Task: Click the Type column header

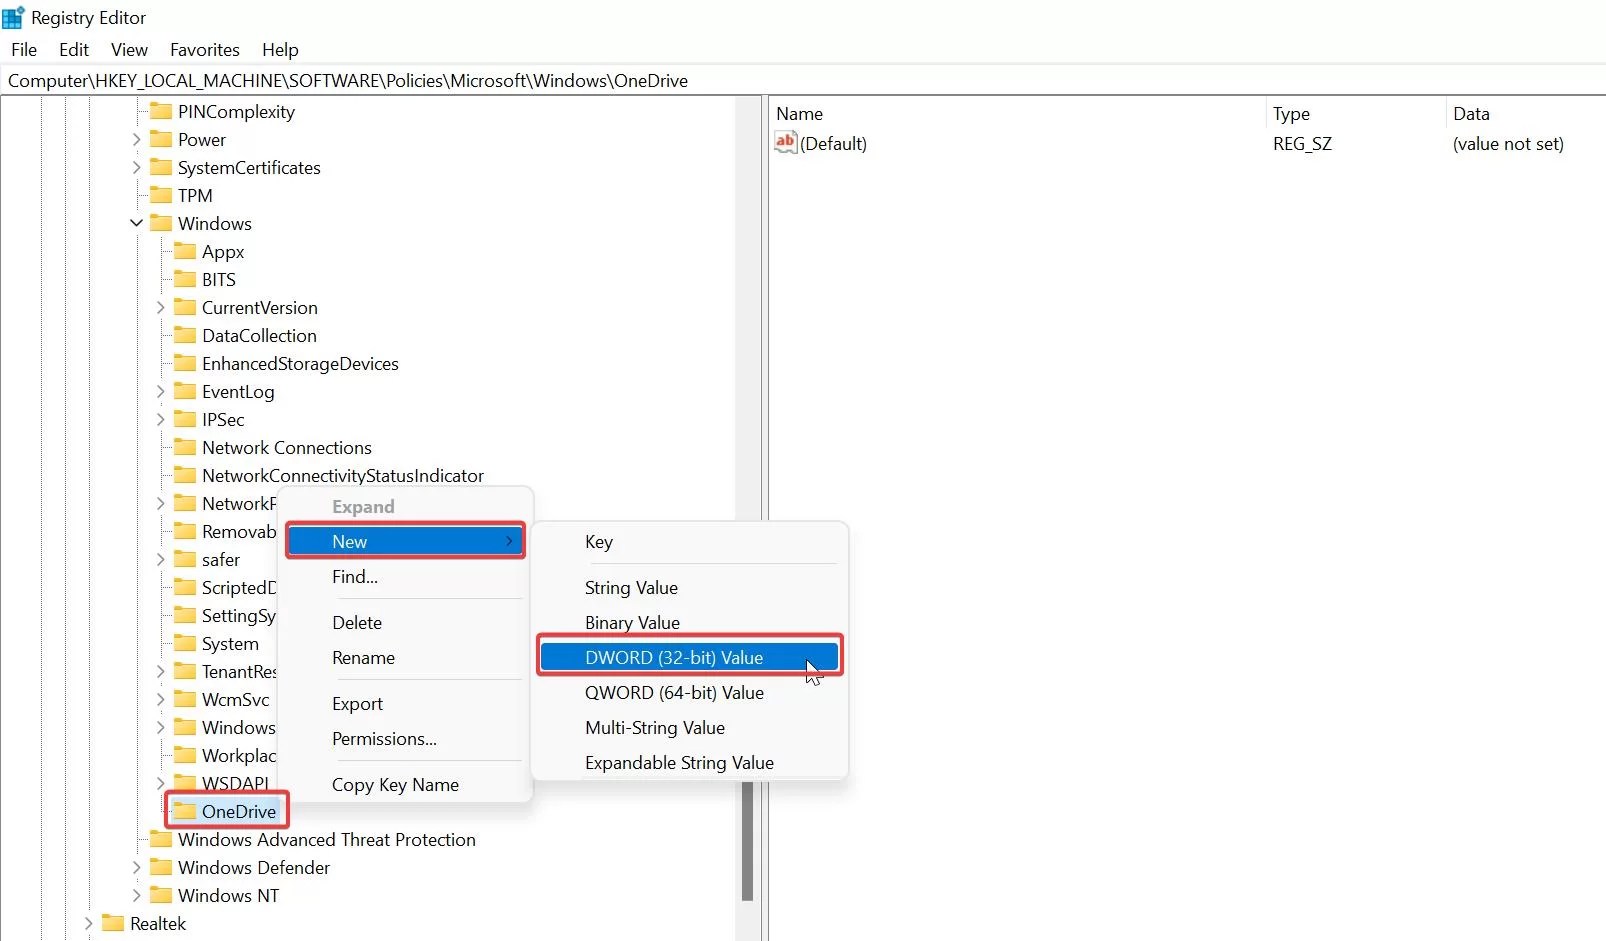Action: coord(1291,113)
